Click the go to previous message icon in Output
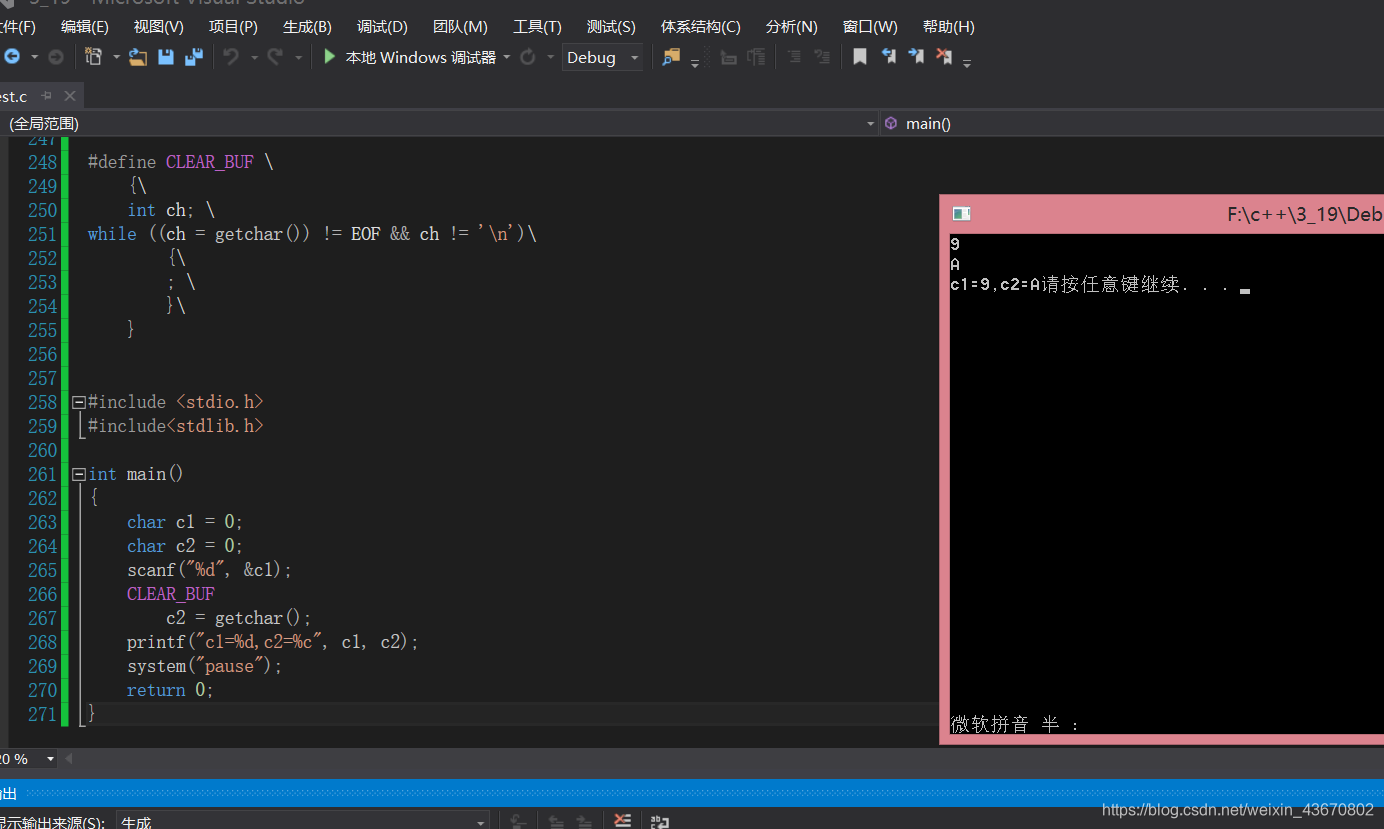The image size is (1384, 829). click(556, 822)
